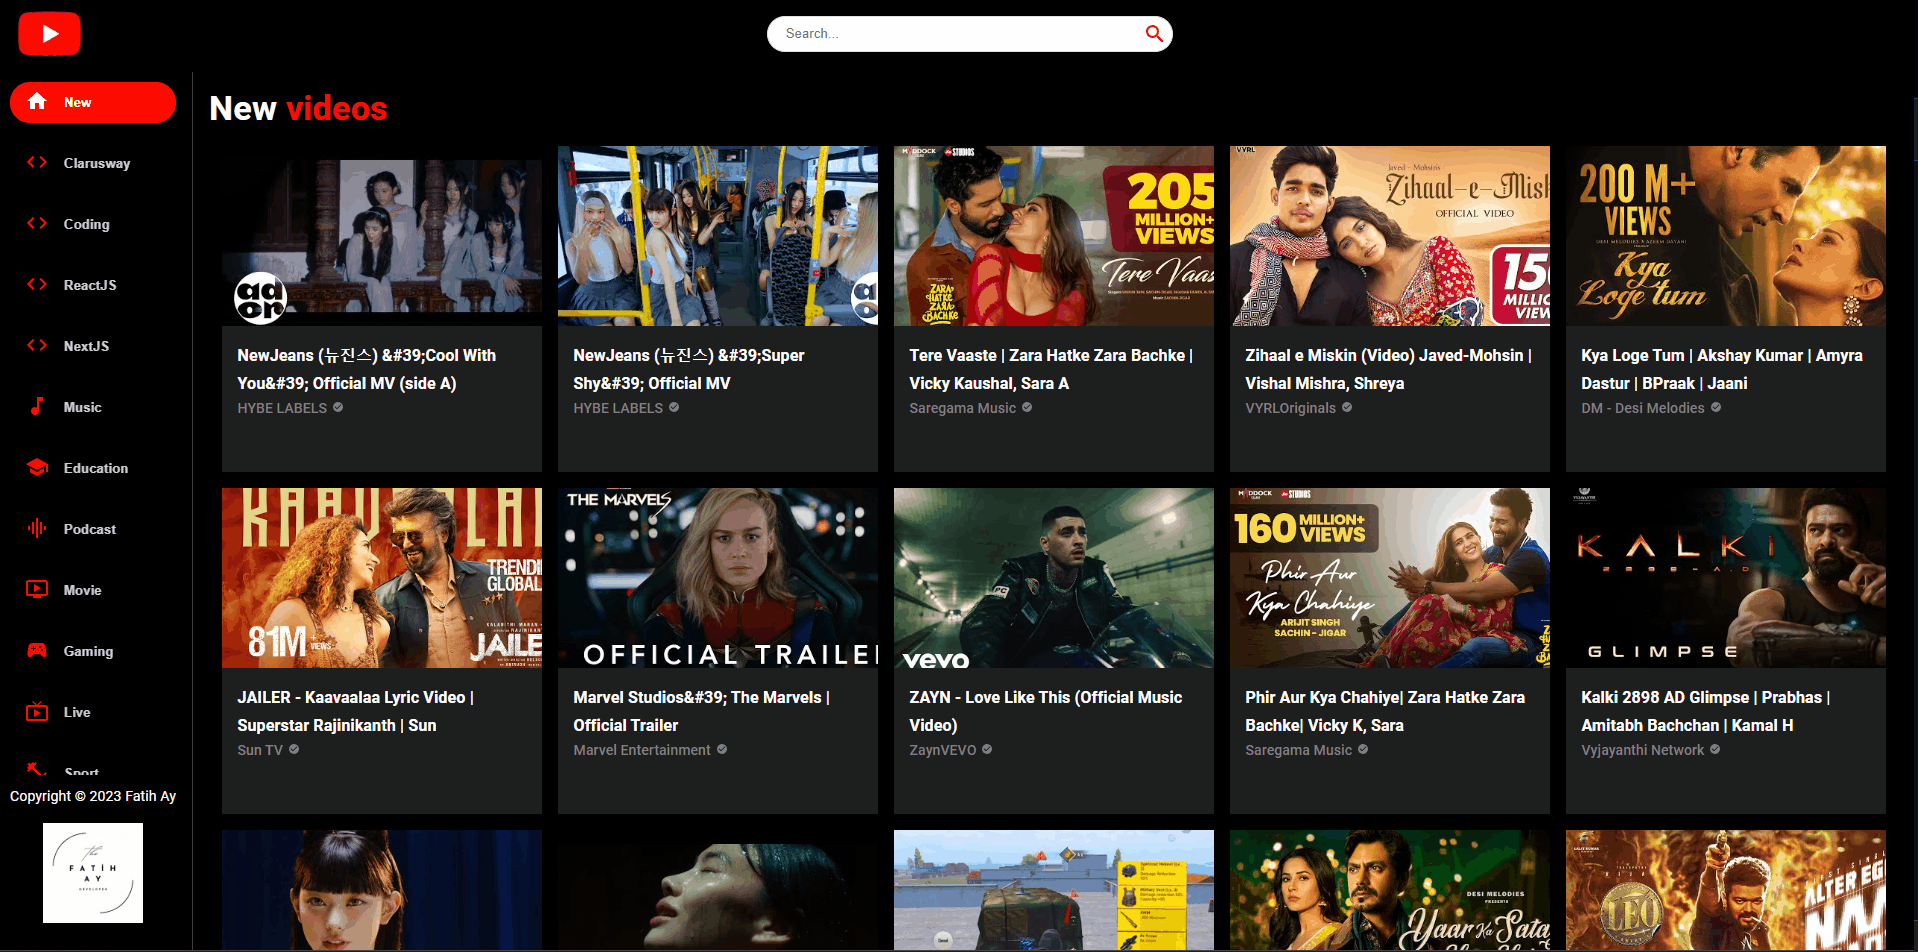Click the Search input field
The height and width of the screenshot is (952, 1918).
960,34
